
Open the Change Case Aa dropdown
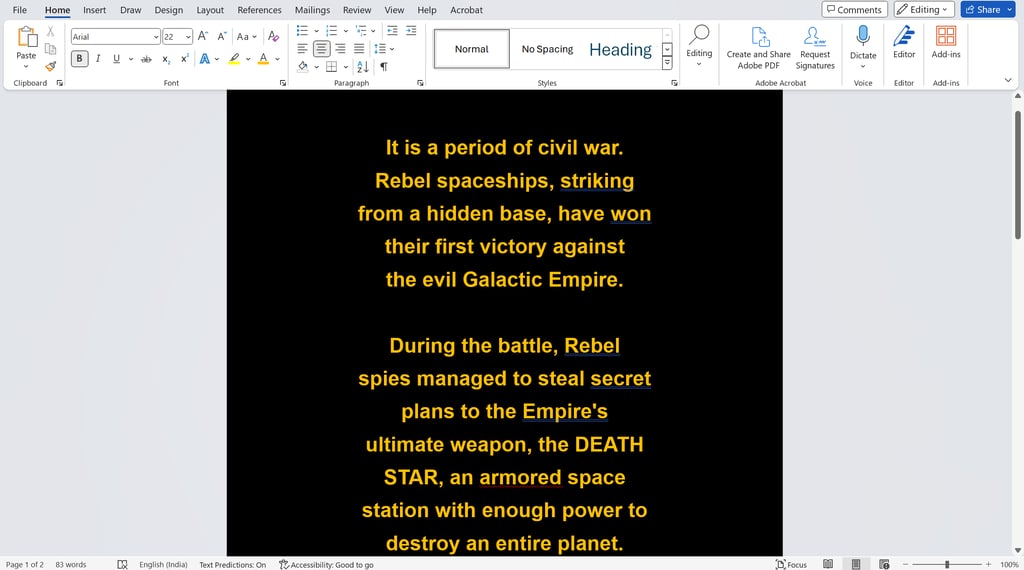(x=246, y=37)
